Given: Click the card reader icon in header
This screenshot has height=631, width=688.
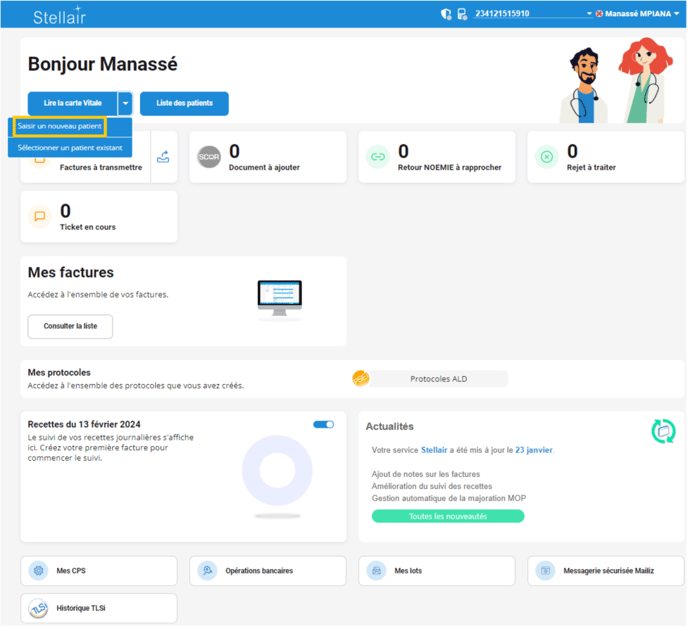Looking at the screenshot, I should pos(461,14).
